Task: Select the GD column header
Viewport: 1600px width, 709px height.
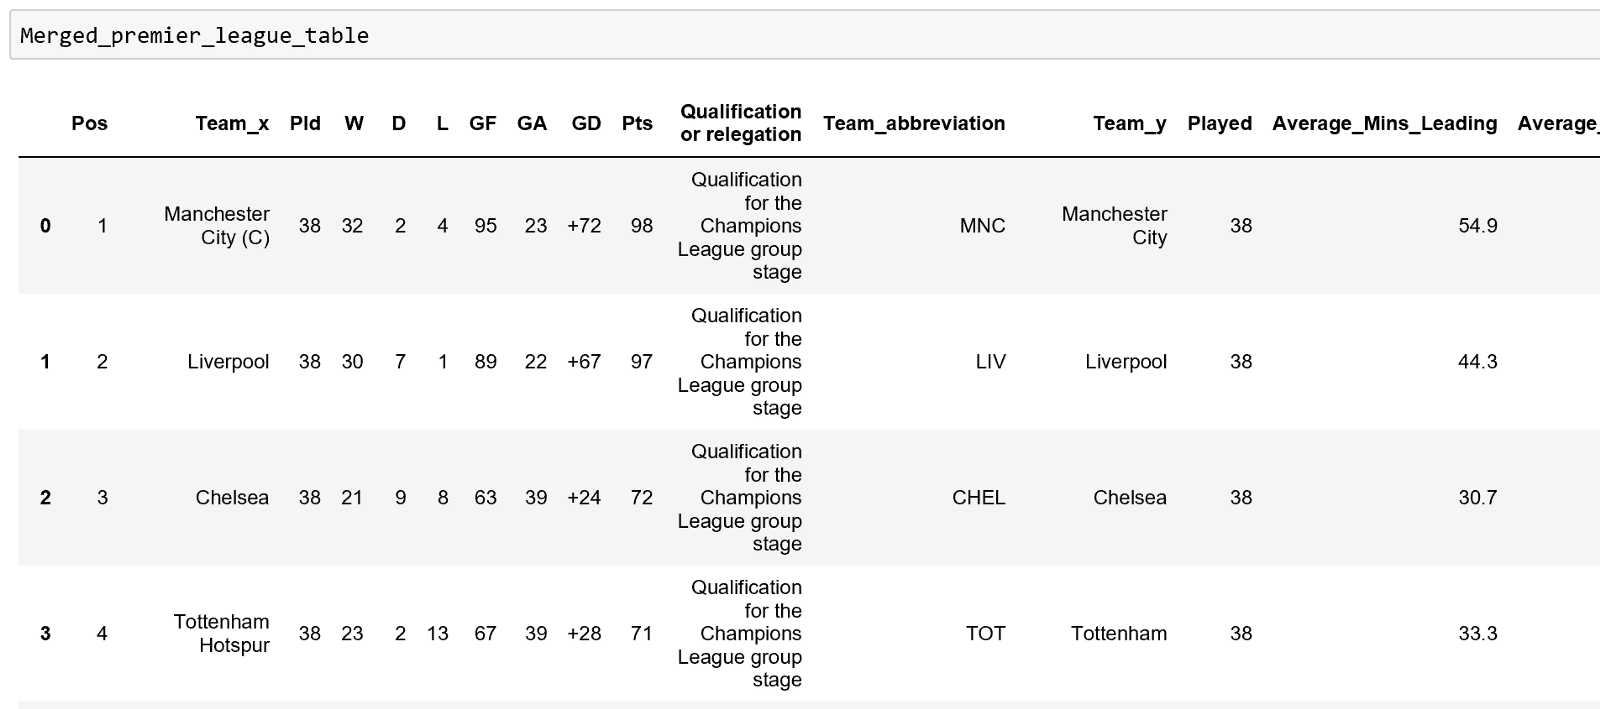Action: tap(586, 124)
